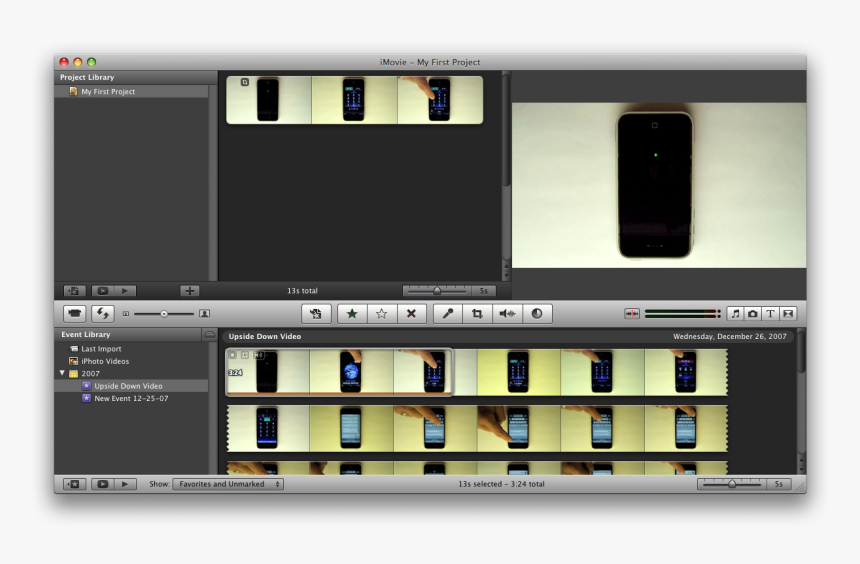Open the Photos browser camera icon
This screenshot has height=564, width=860.
(x=753, y=314)
